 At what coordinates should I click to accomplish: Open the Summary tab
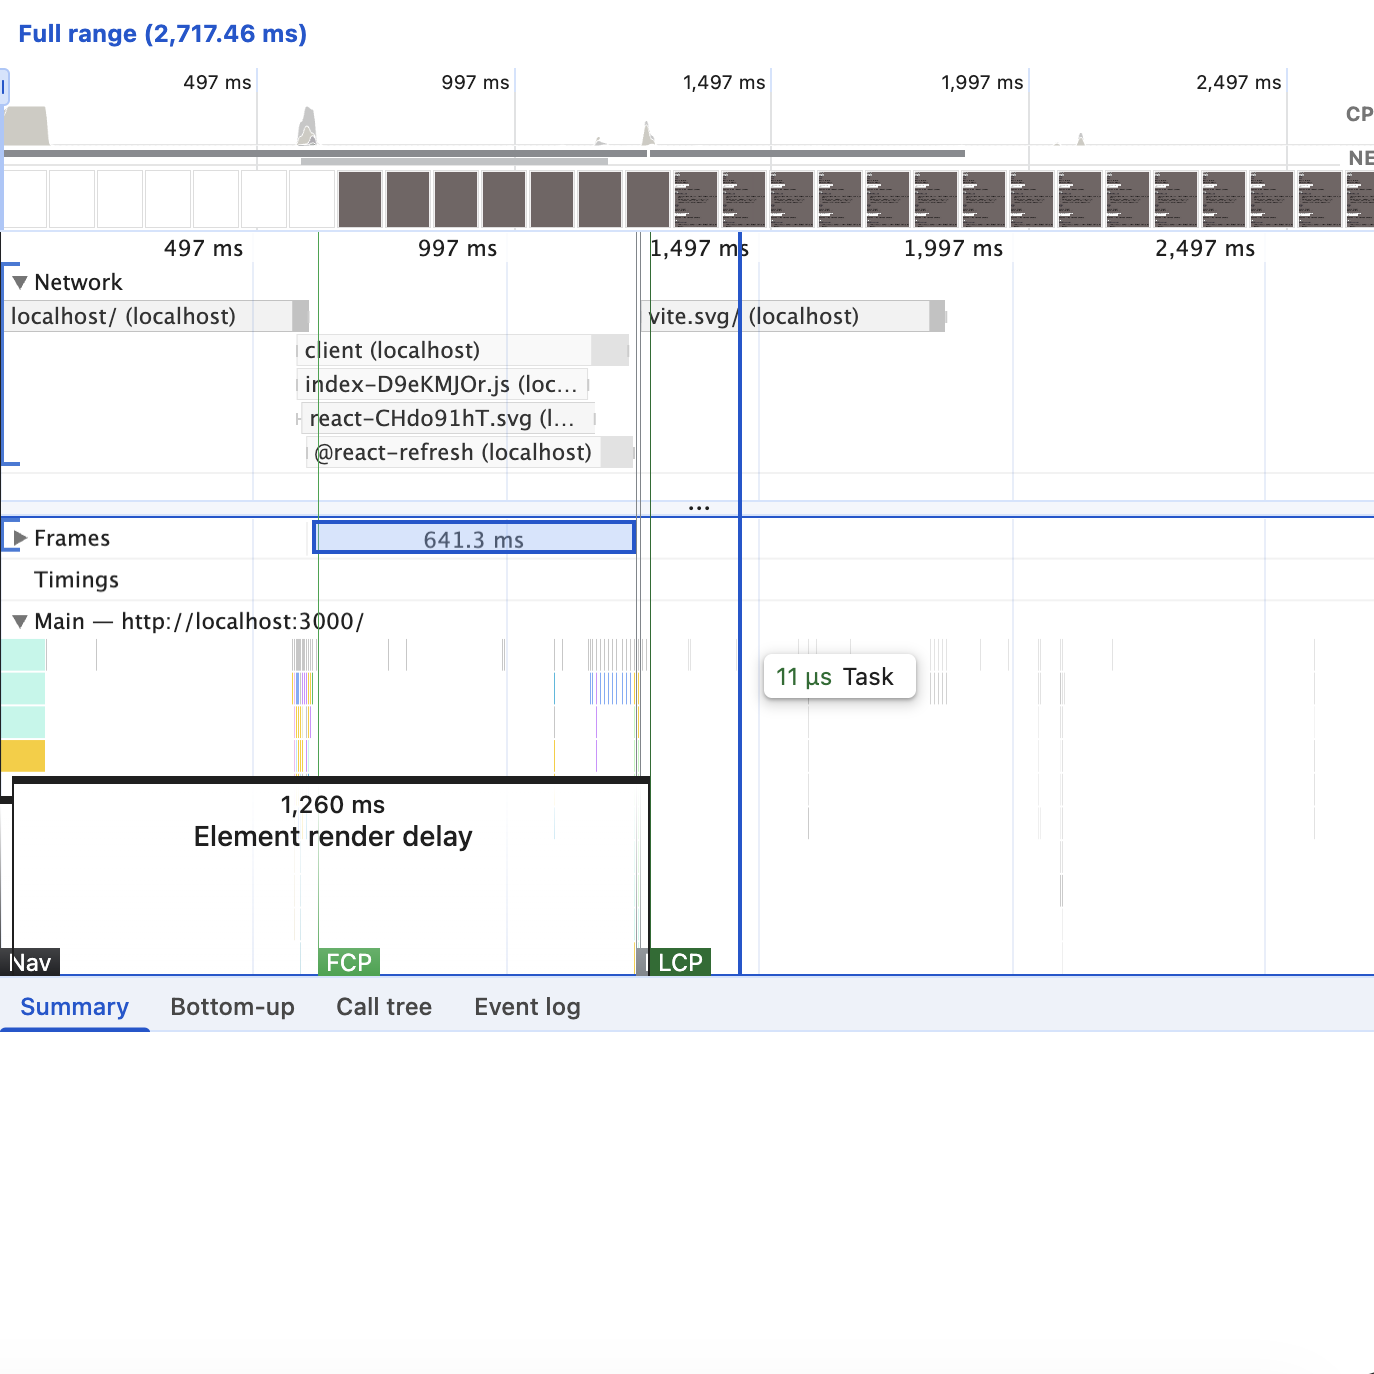tap(75, 1007)
